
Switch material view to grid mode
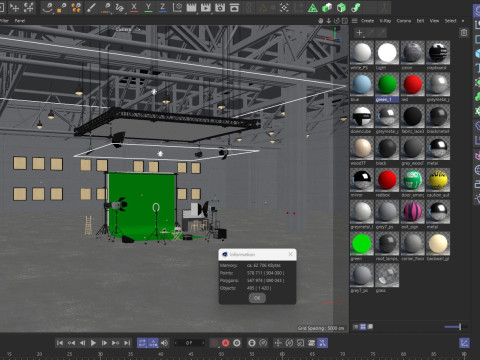(363, 327)
